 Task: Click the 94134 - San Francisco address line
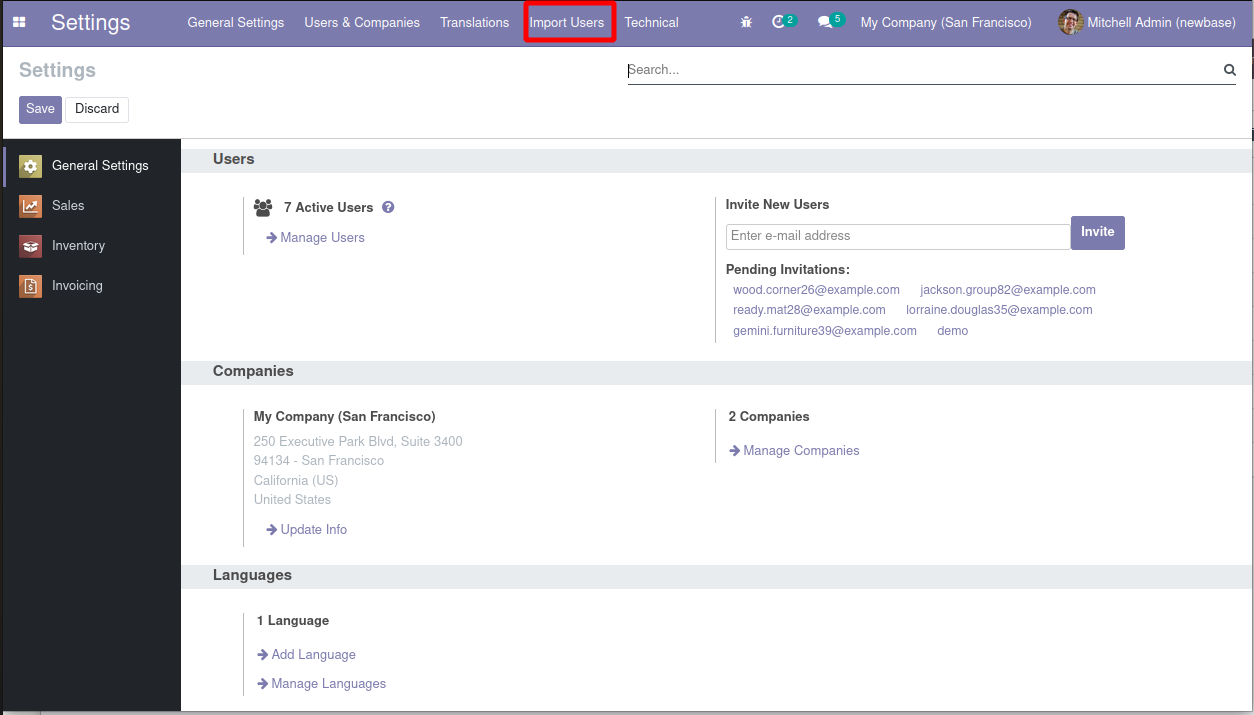click(319, 461)
